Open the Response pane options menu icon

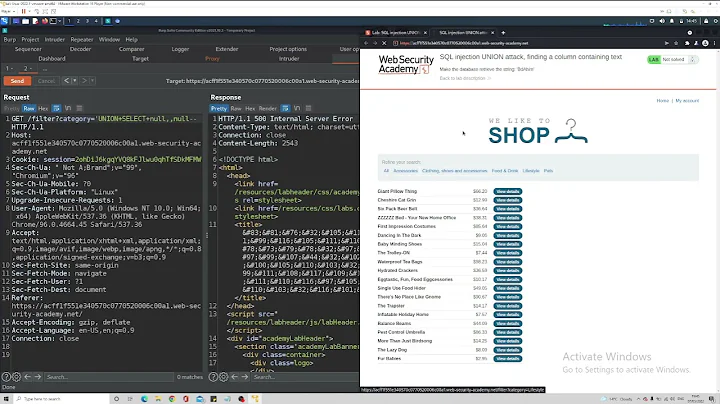309,109
